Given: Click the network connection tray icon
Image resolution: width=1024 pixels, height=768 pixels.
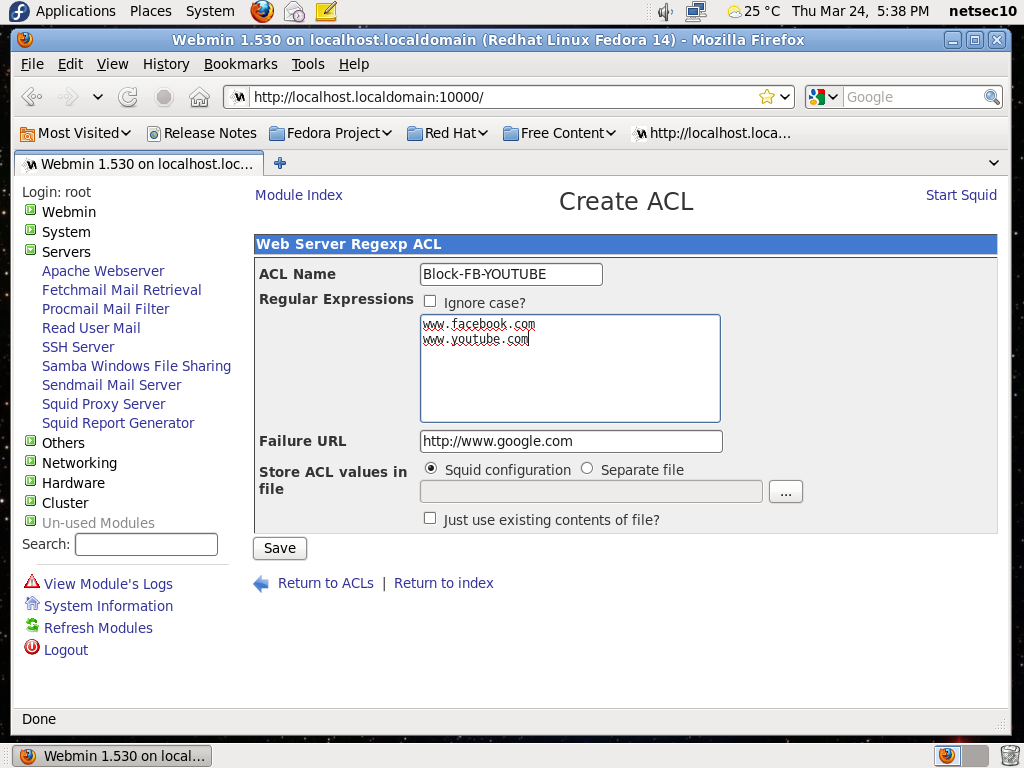Looking at the screenshot, I should [x=696, y=11].
